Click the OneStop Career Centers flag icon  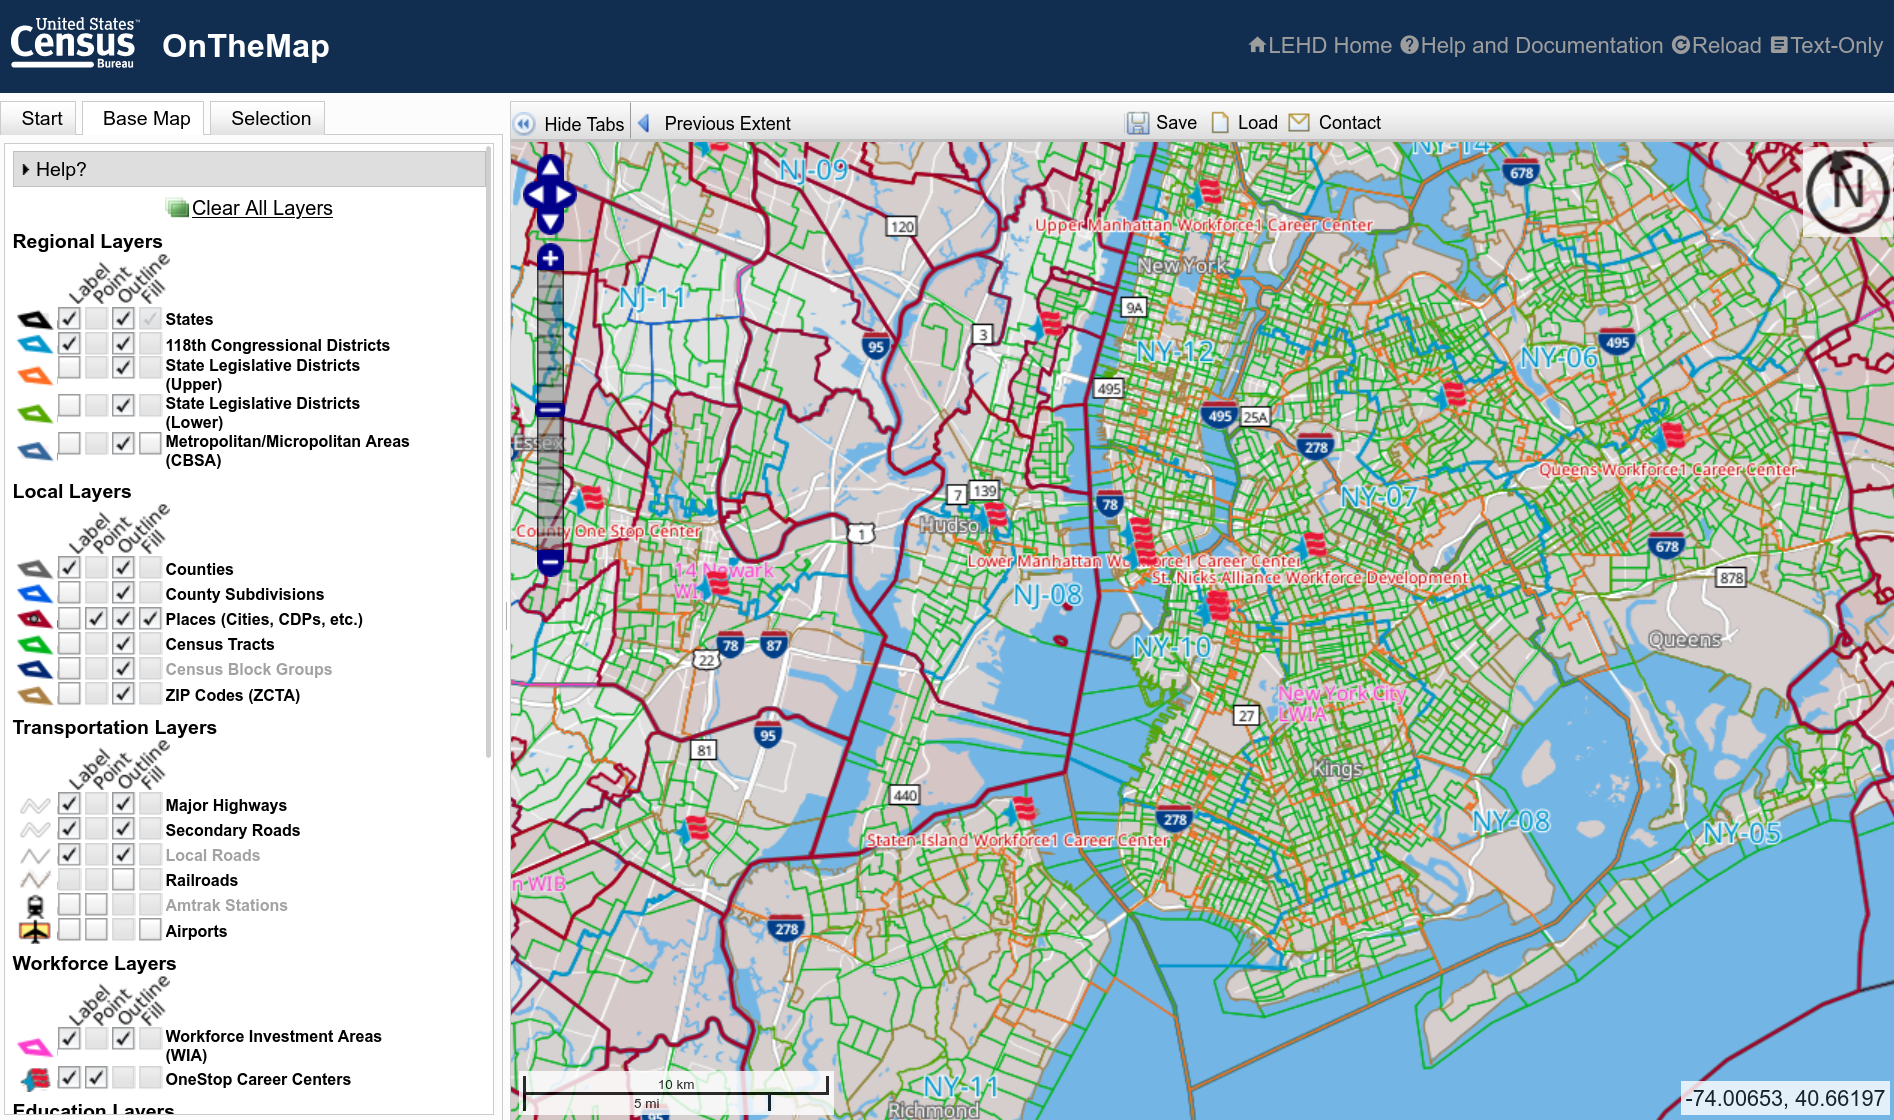pos(35,1079)
